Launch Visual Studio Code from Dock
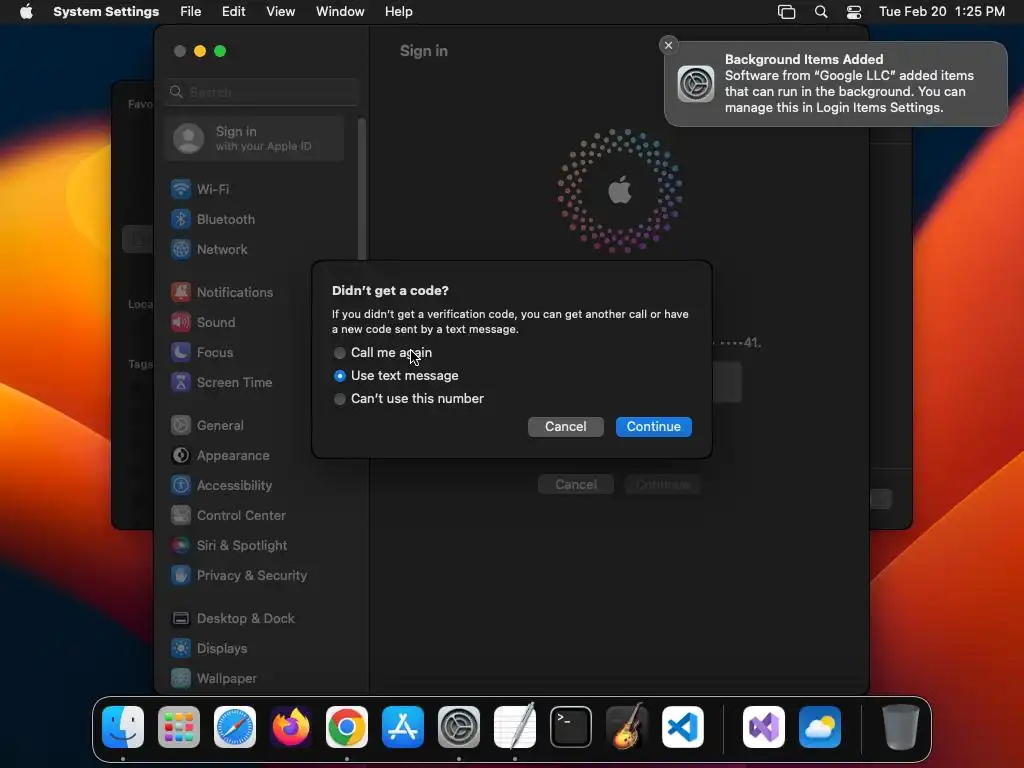 point(682,727)
